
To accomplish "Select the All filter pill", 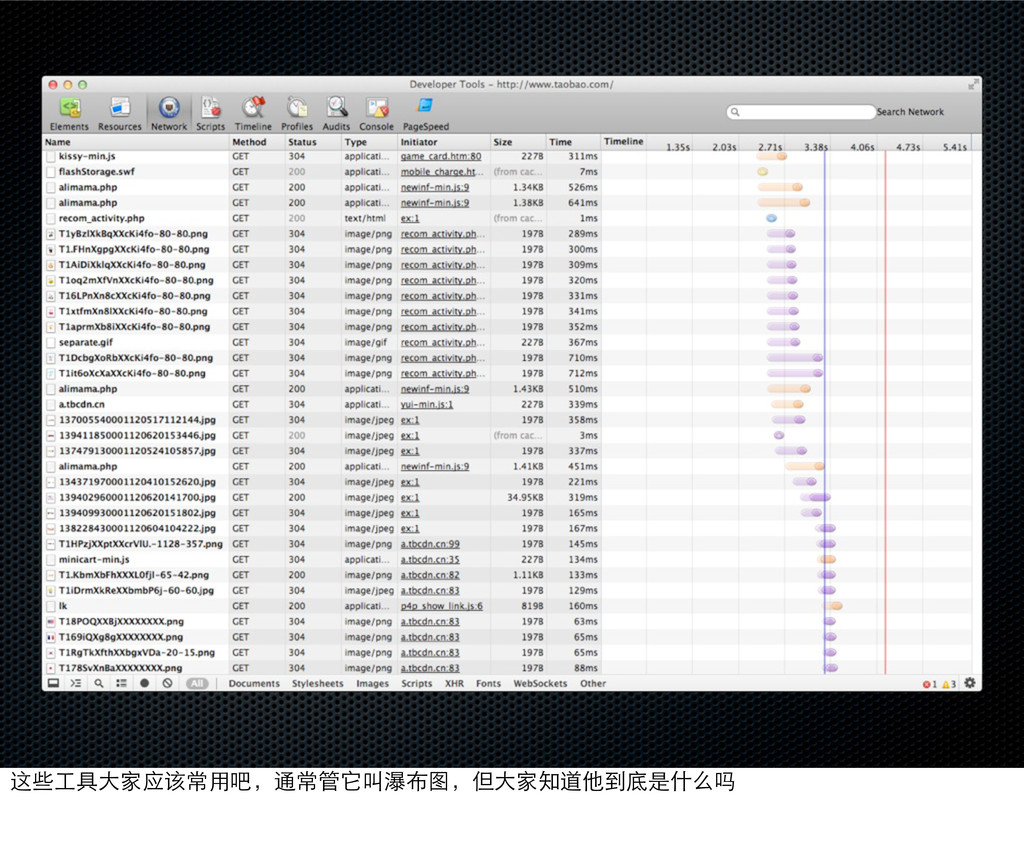I will click(x=196, y=684).
